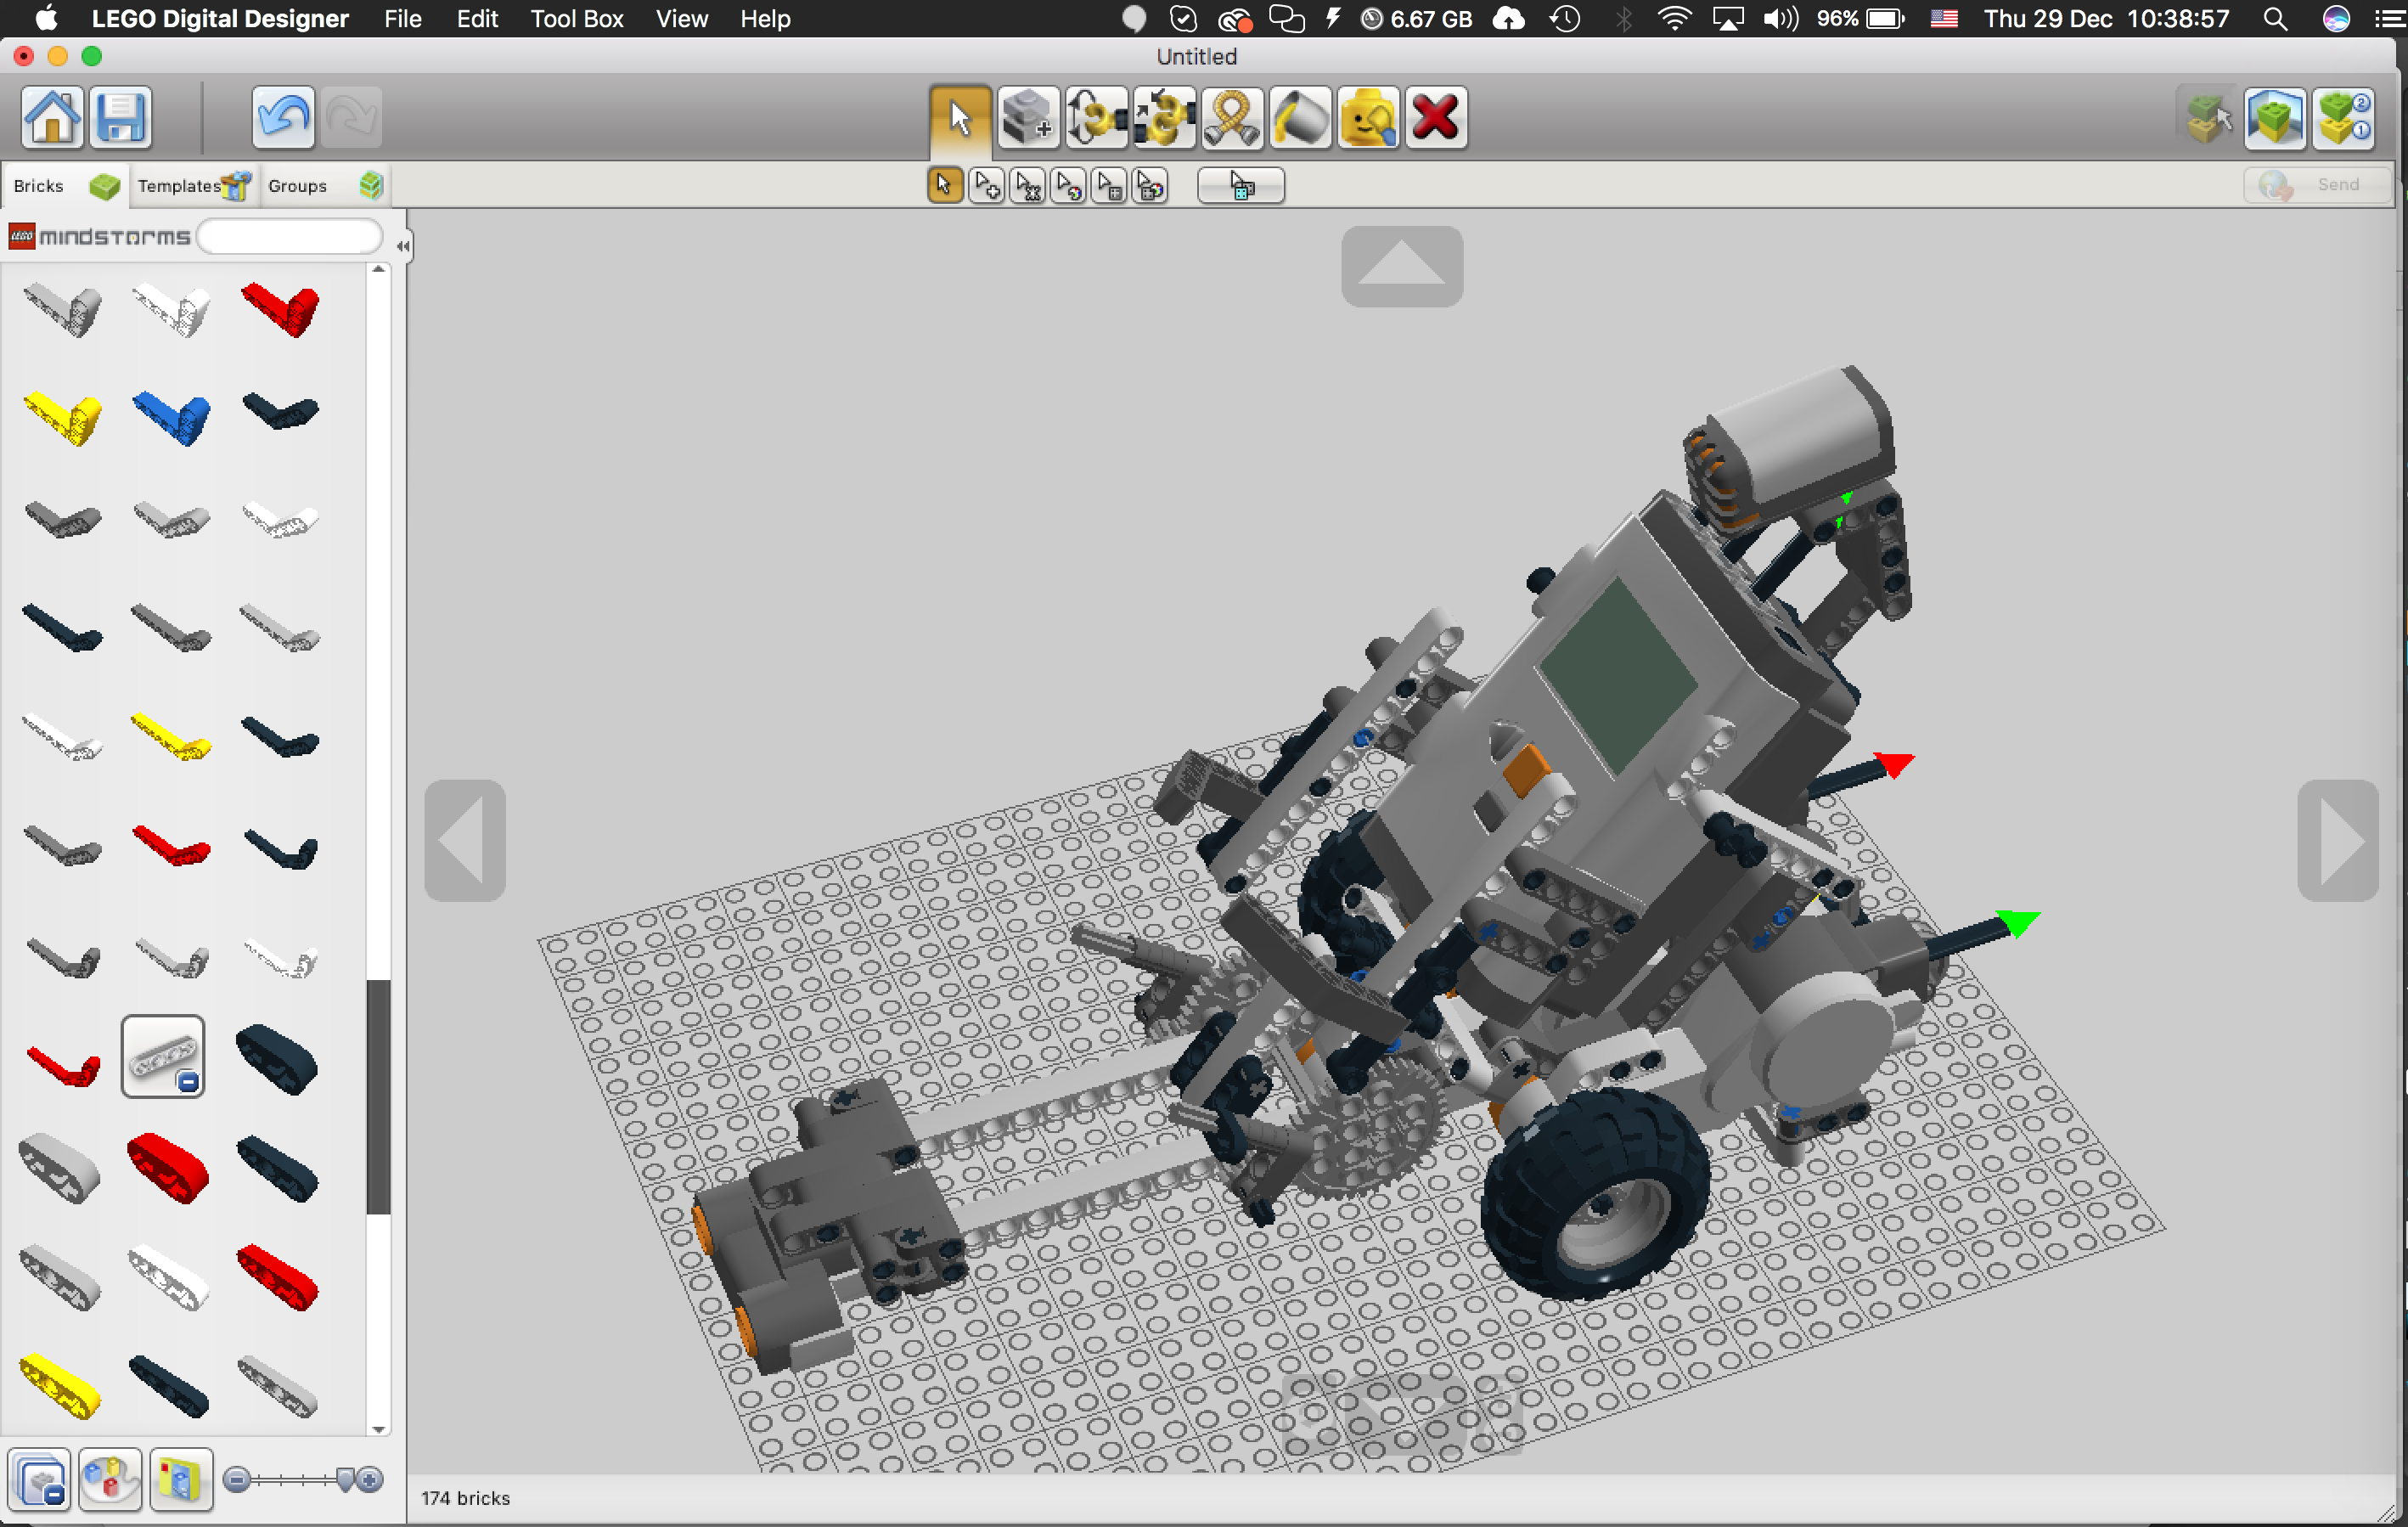The height and width of the screenshot is (1527, 2408).
Task: Enable the multiple selection cursor mode
Action: click(986, 185)
